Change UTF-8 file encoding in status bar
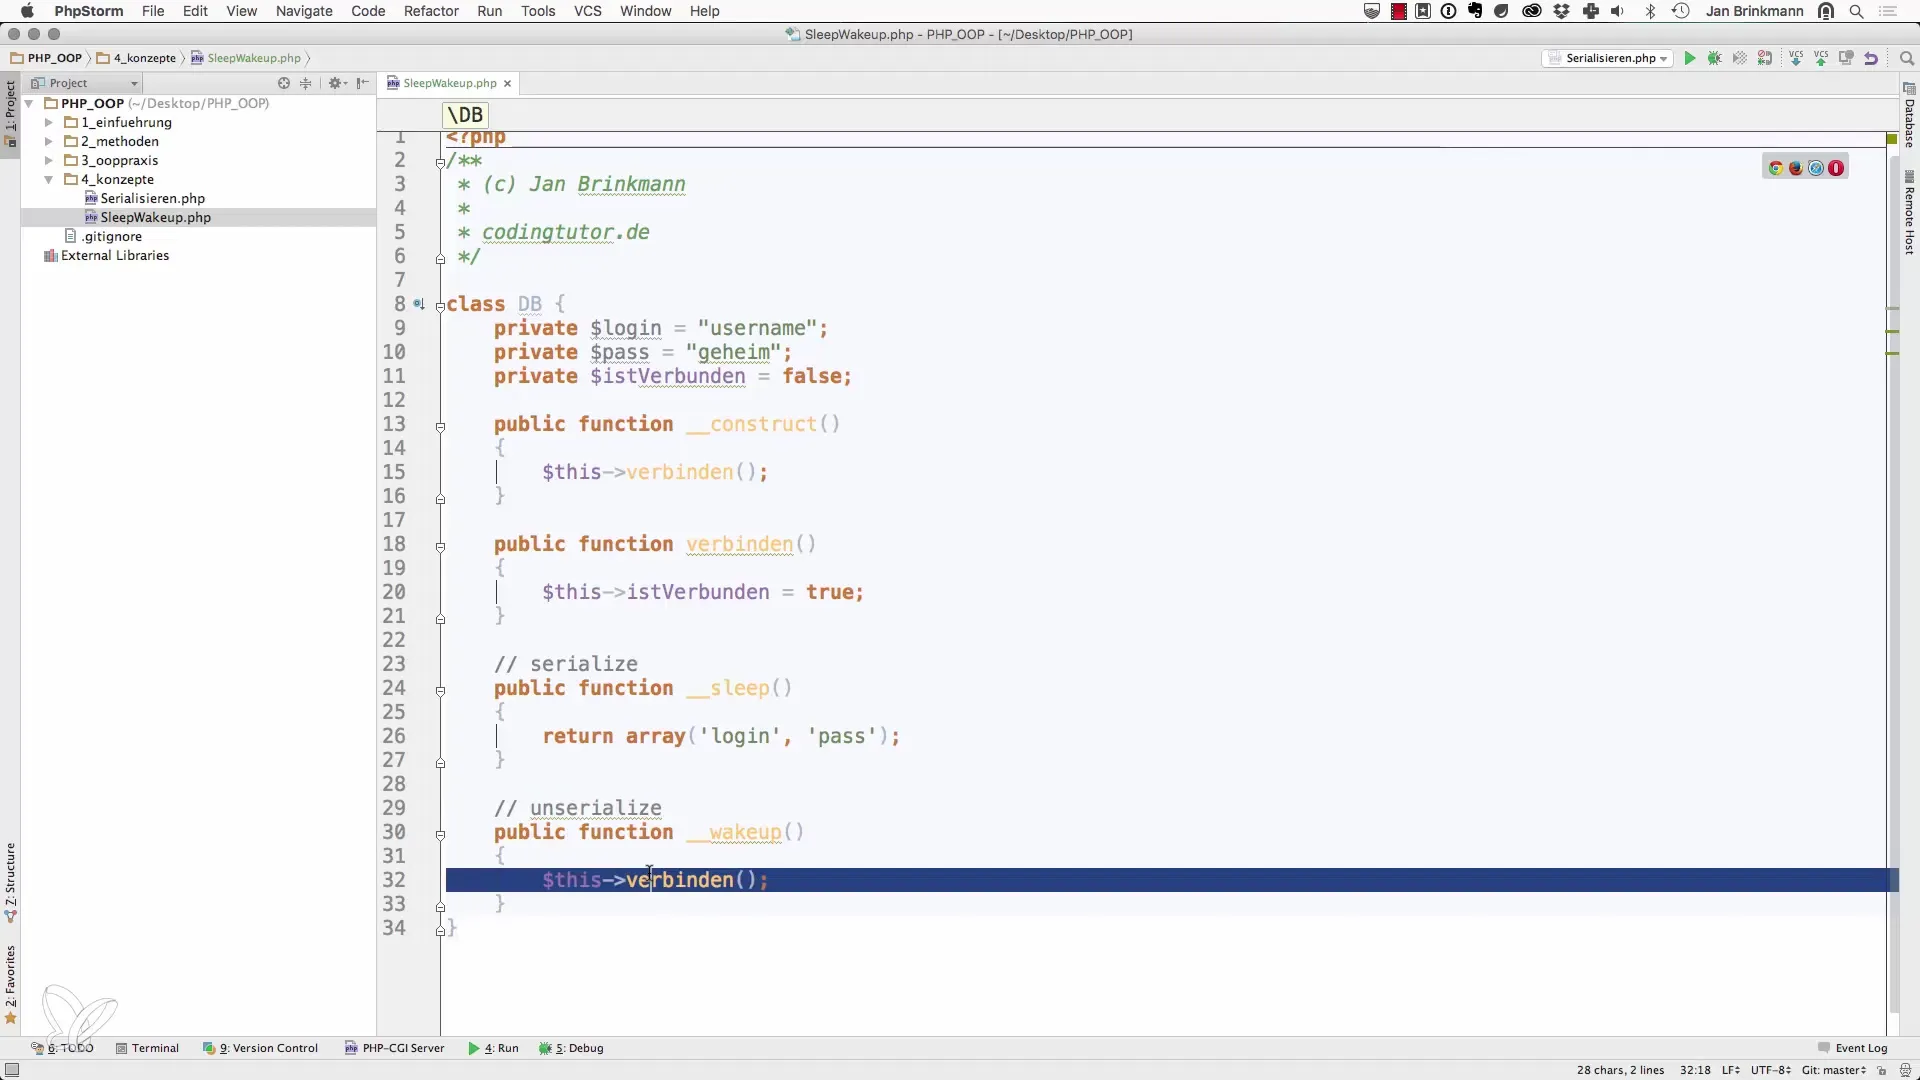 (1770, 1070)
